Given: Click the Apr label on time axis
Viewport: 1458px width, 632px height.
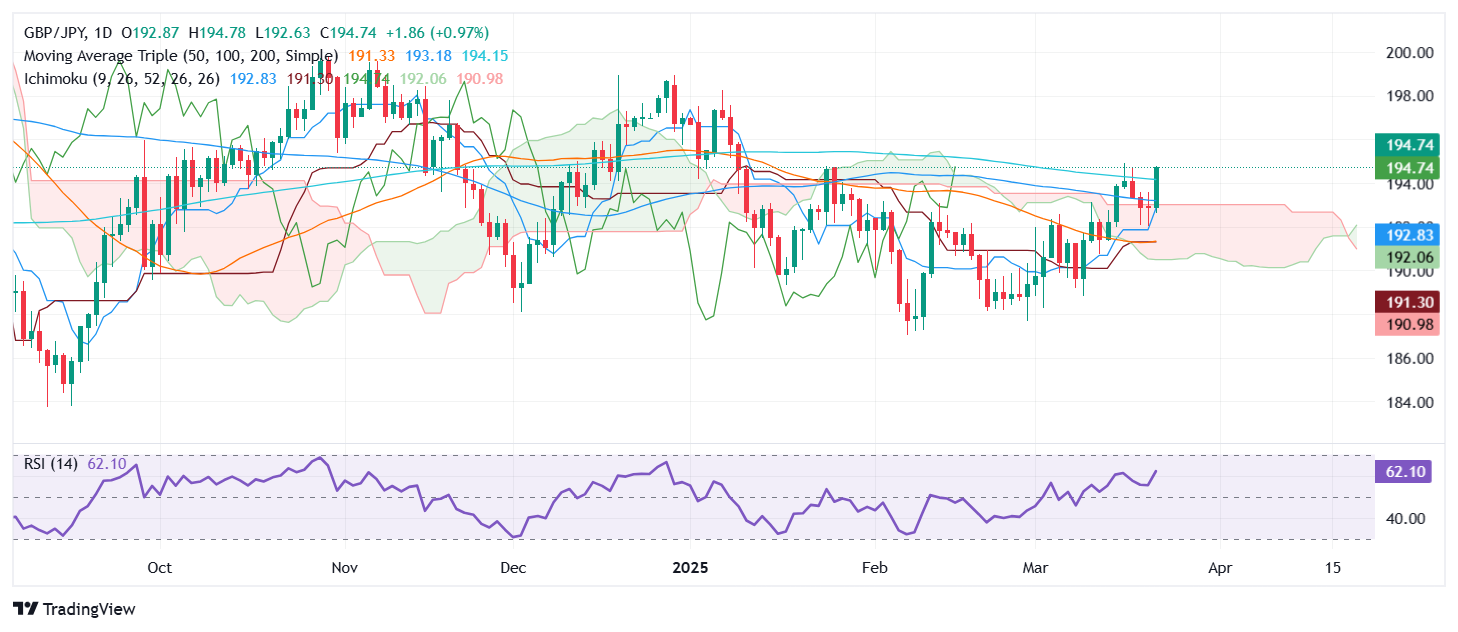Looking at the screenshot, I should point(1219,567).
